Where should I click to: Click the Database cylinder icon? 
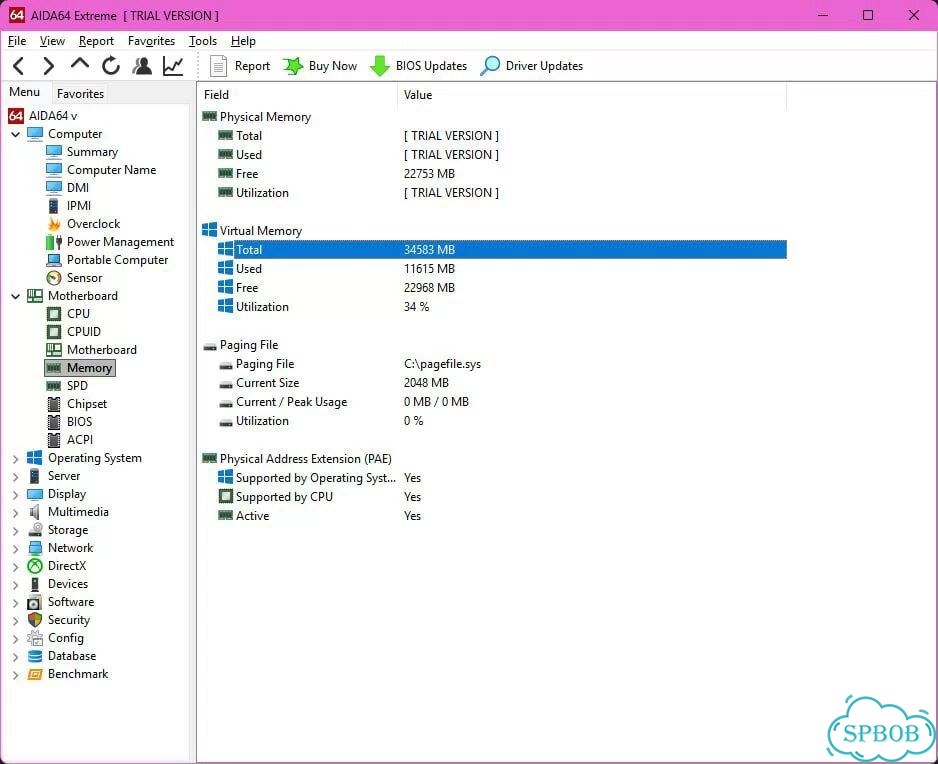pos(35,656)
